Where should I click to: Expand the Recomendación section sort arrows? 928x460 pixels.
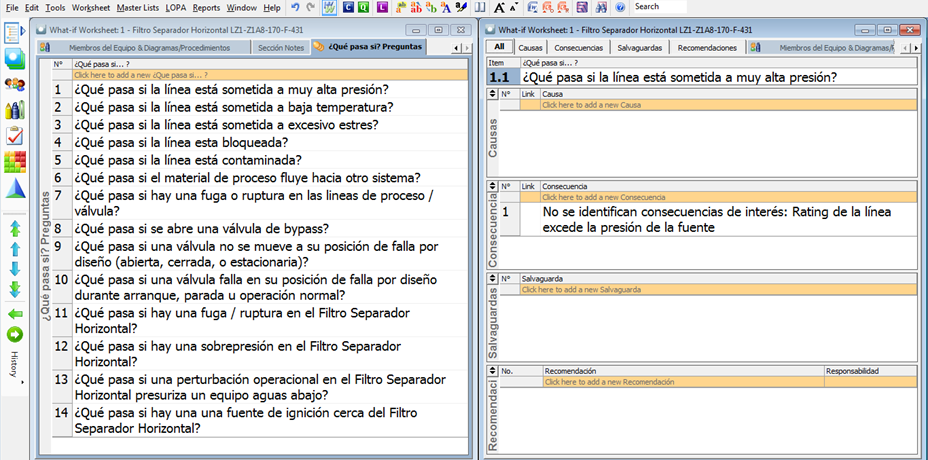[493, 371]
